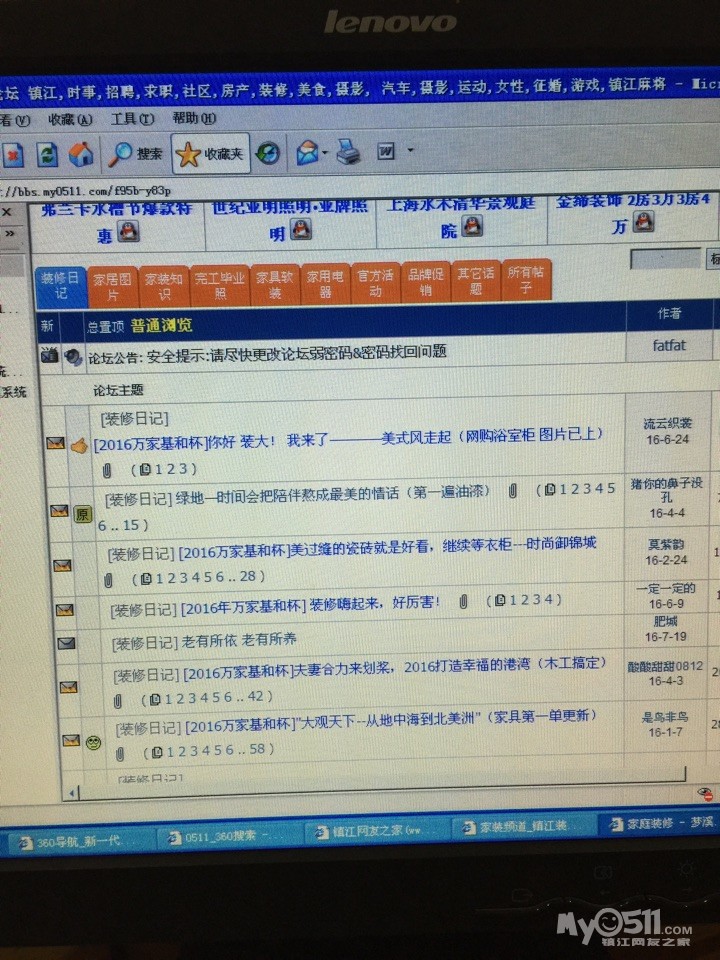Toggle the 收藏夹 favorites panel button

[x=209, y=154]
